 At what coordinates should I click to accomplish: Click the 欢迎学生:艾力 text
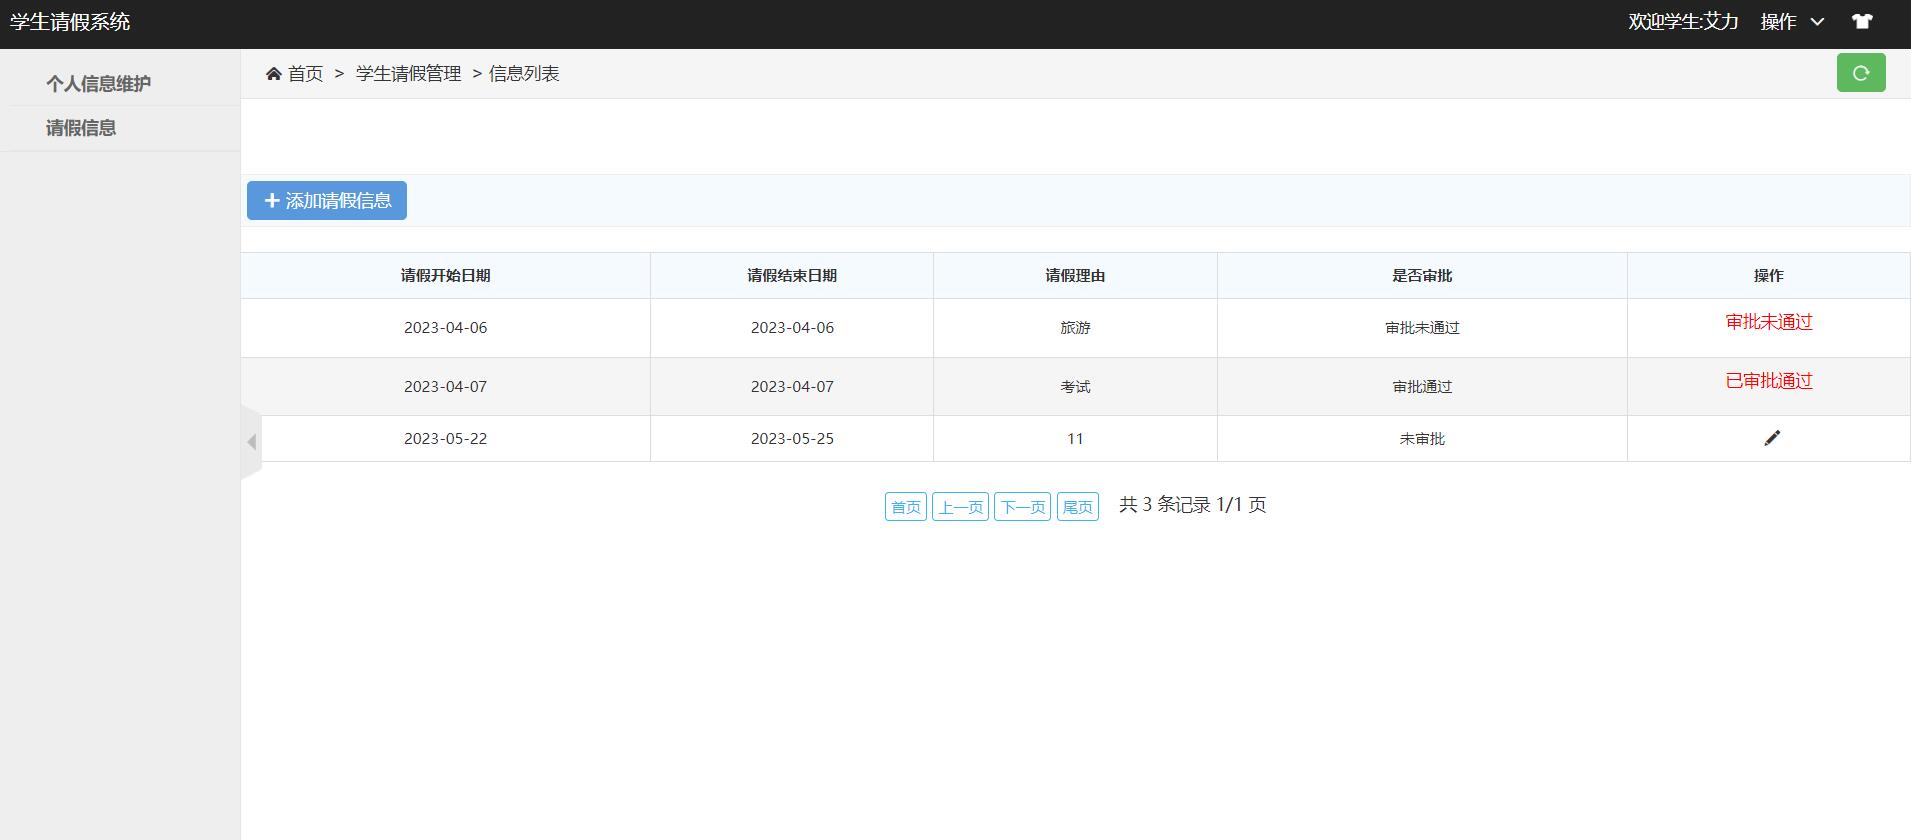1683,22
